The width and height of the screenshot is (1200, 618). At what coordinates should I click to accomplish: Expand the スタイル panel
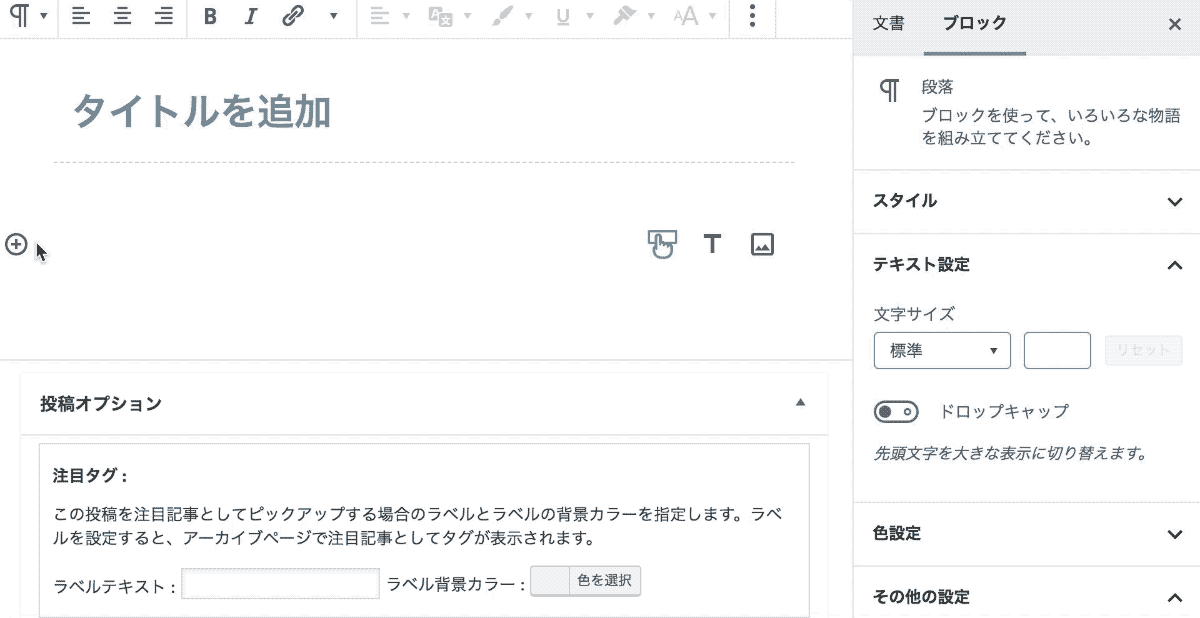coord(1026,201)
